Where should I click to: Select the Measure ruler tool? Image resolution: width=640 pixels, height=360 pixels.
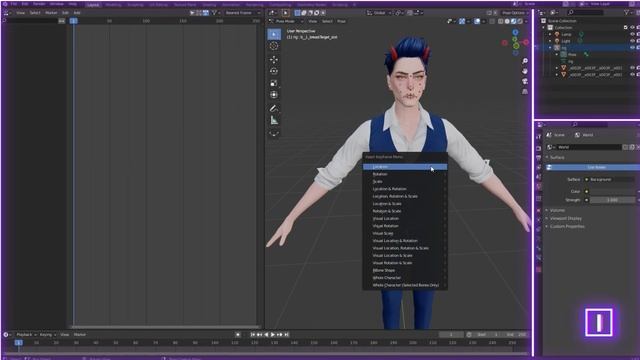click(274, 120)
